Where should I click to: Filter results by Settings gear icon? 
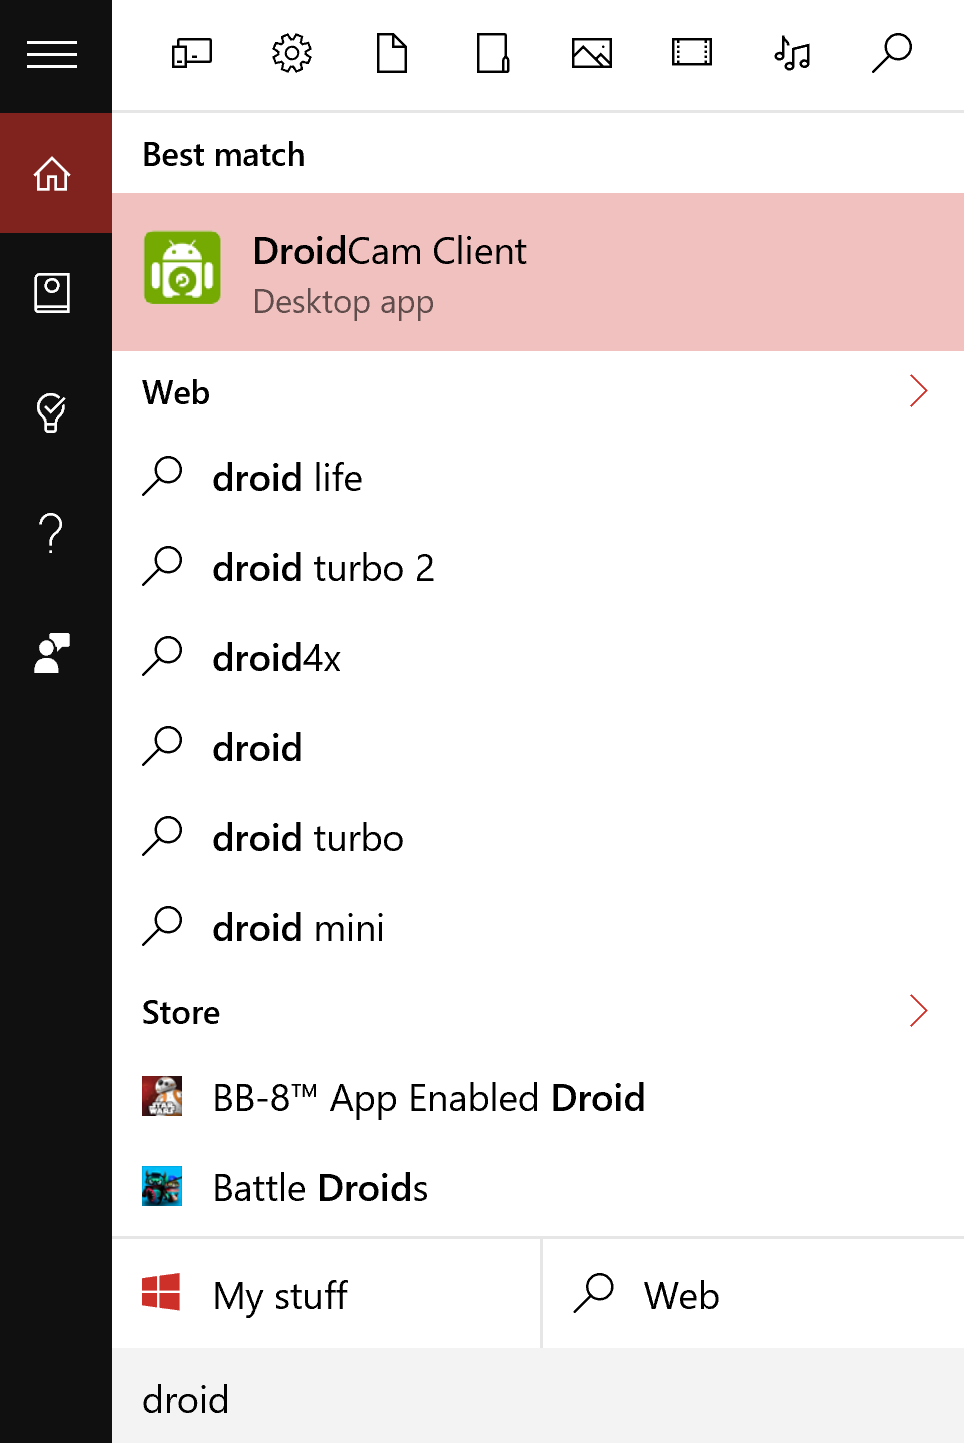pos(292,53)
